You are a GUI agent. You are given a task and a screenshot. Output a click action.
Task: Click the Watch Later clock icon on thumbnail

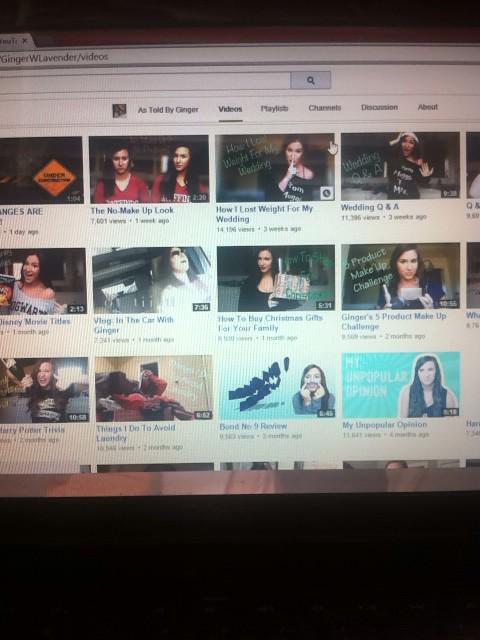(x=327, y=193)
